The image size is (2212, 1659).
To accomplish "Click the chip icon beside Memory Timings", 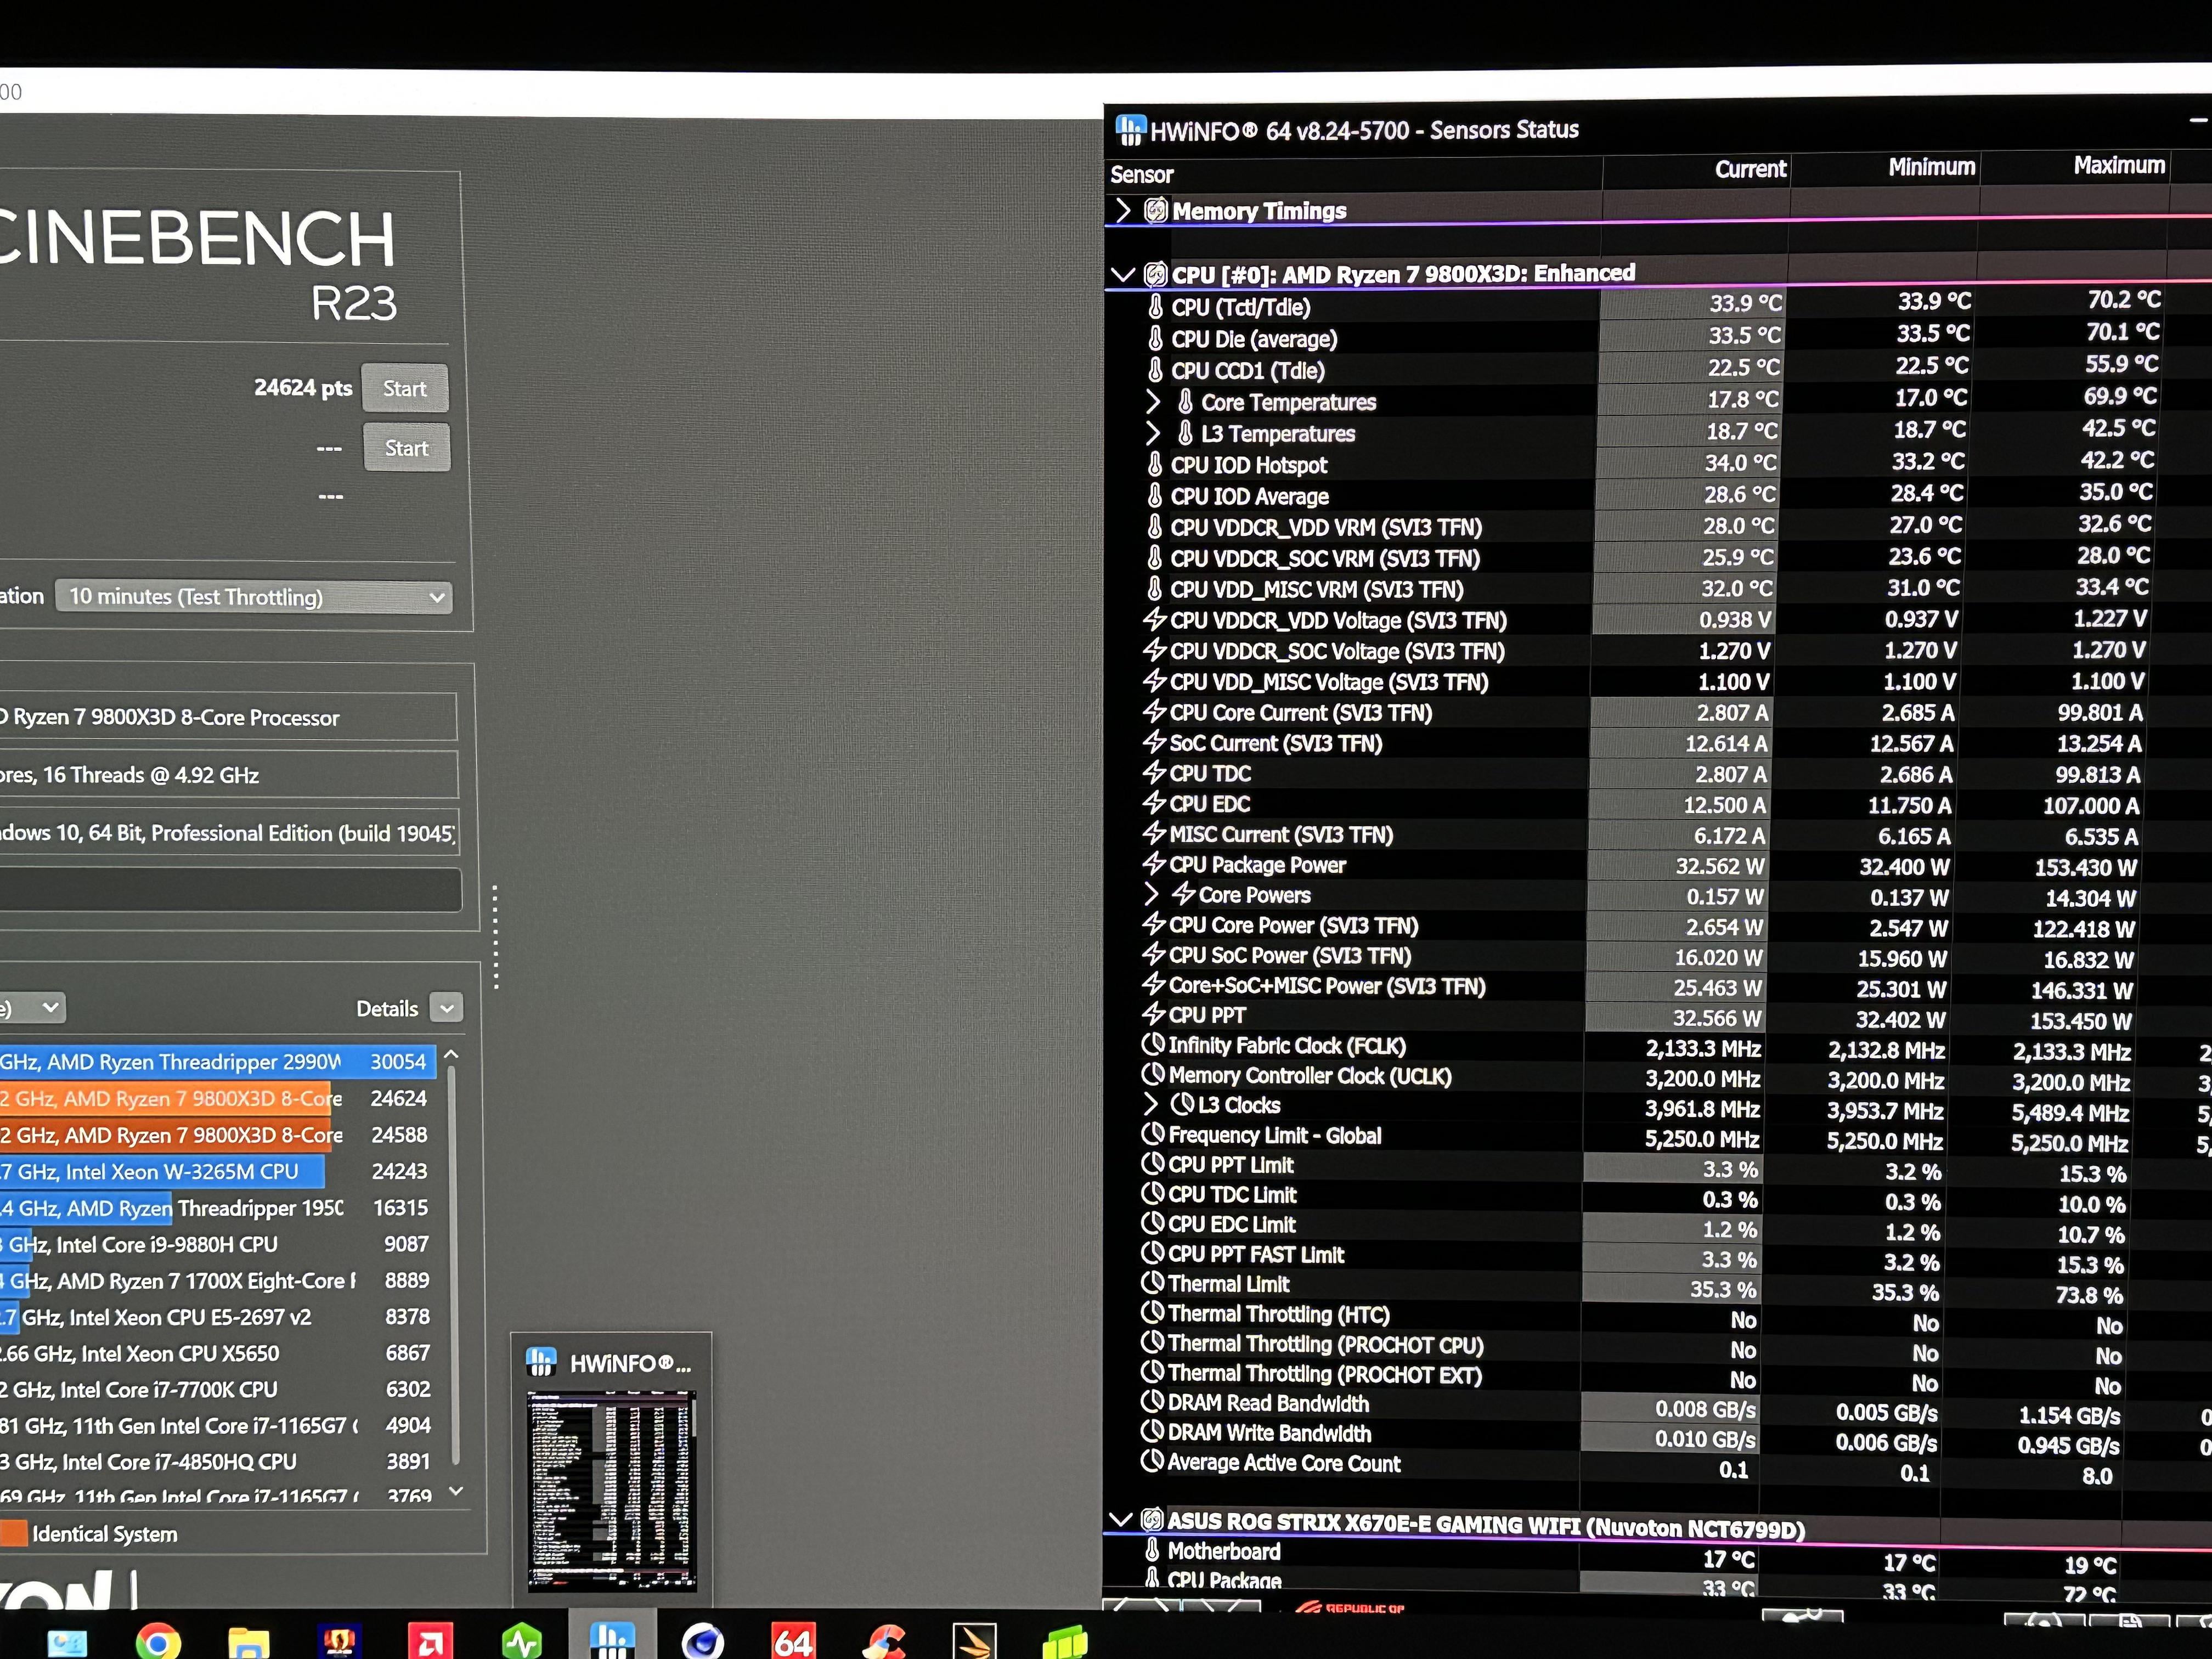I will (x=1156, y=210).
